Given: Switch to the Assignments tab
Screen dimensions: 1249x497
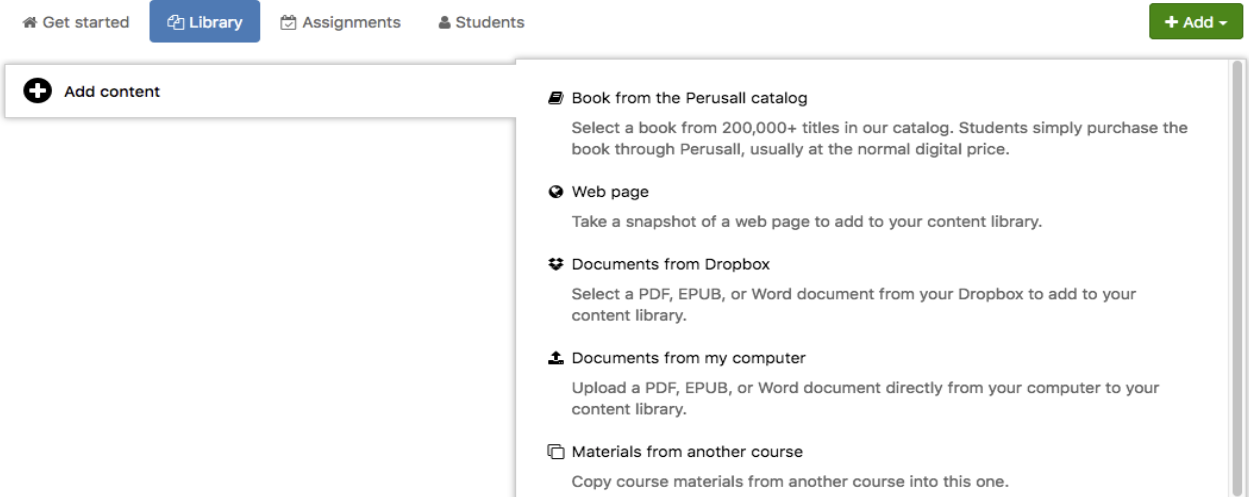Looking at the screenshot, I should [340, 22].
